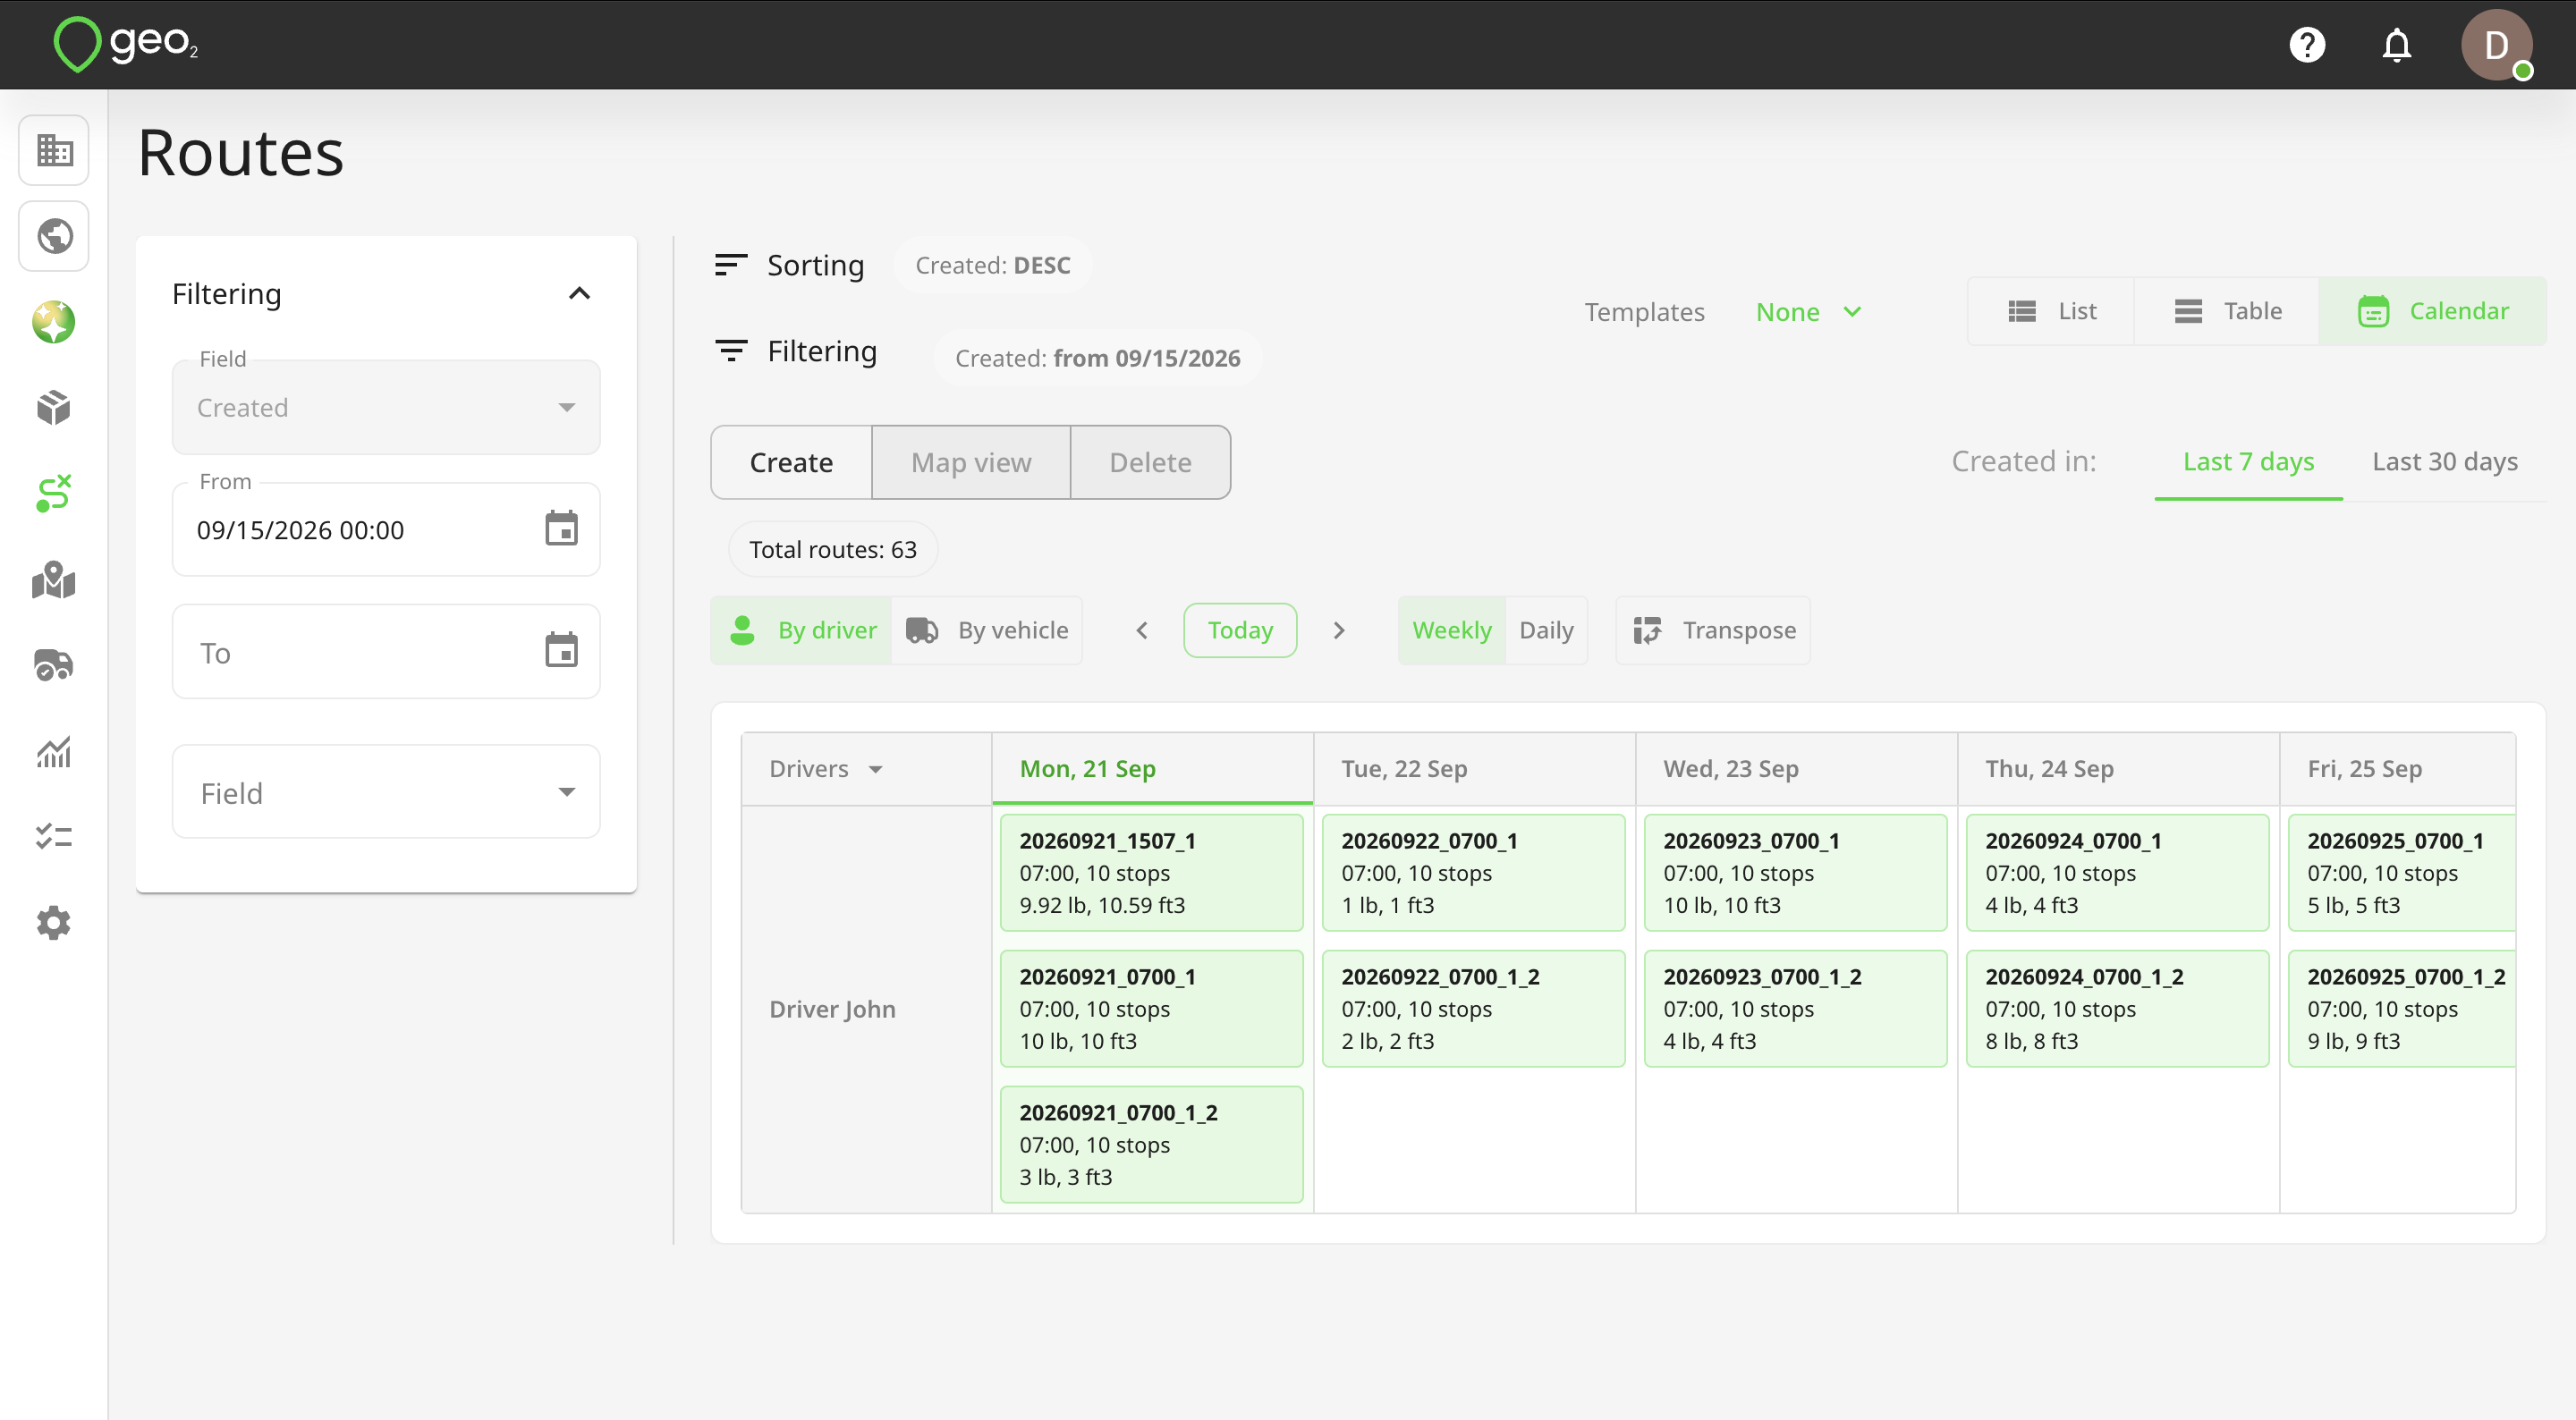Select the Daily calendar view
Image resolution: width=2576 pixels, height=1420 pixels.
[x=1546, y=630]
